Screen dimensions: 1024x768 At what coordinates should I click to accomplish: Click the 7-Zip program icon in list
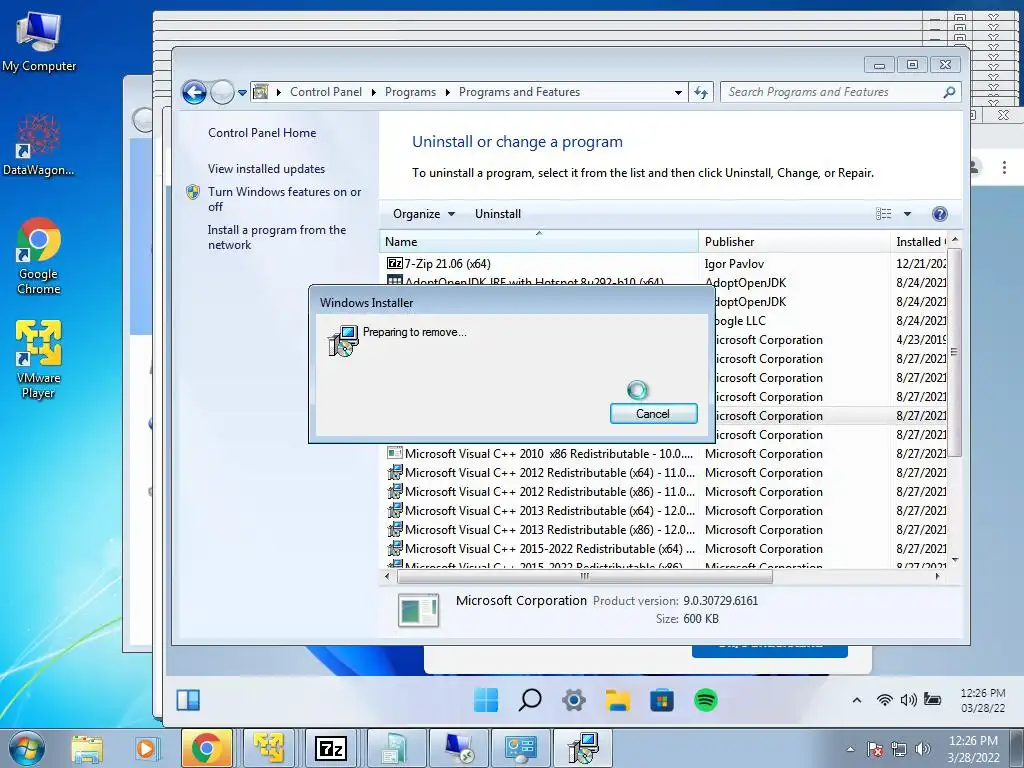(394, 264)
